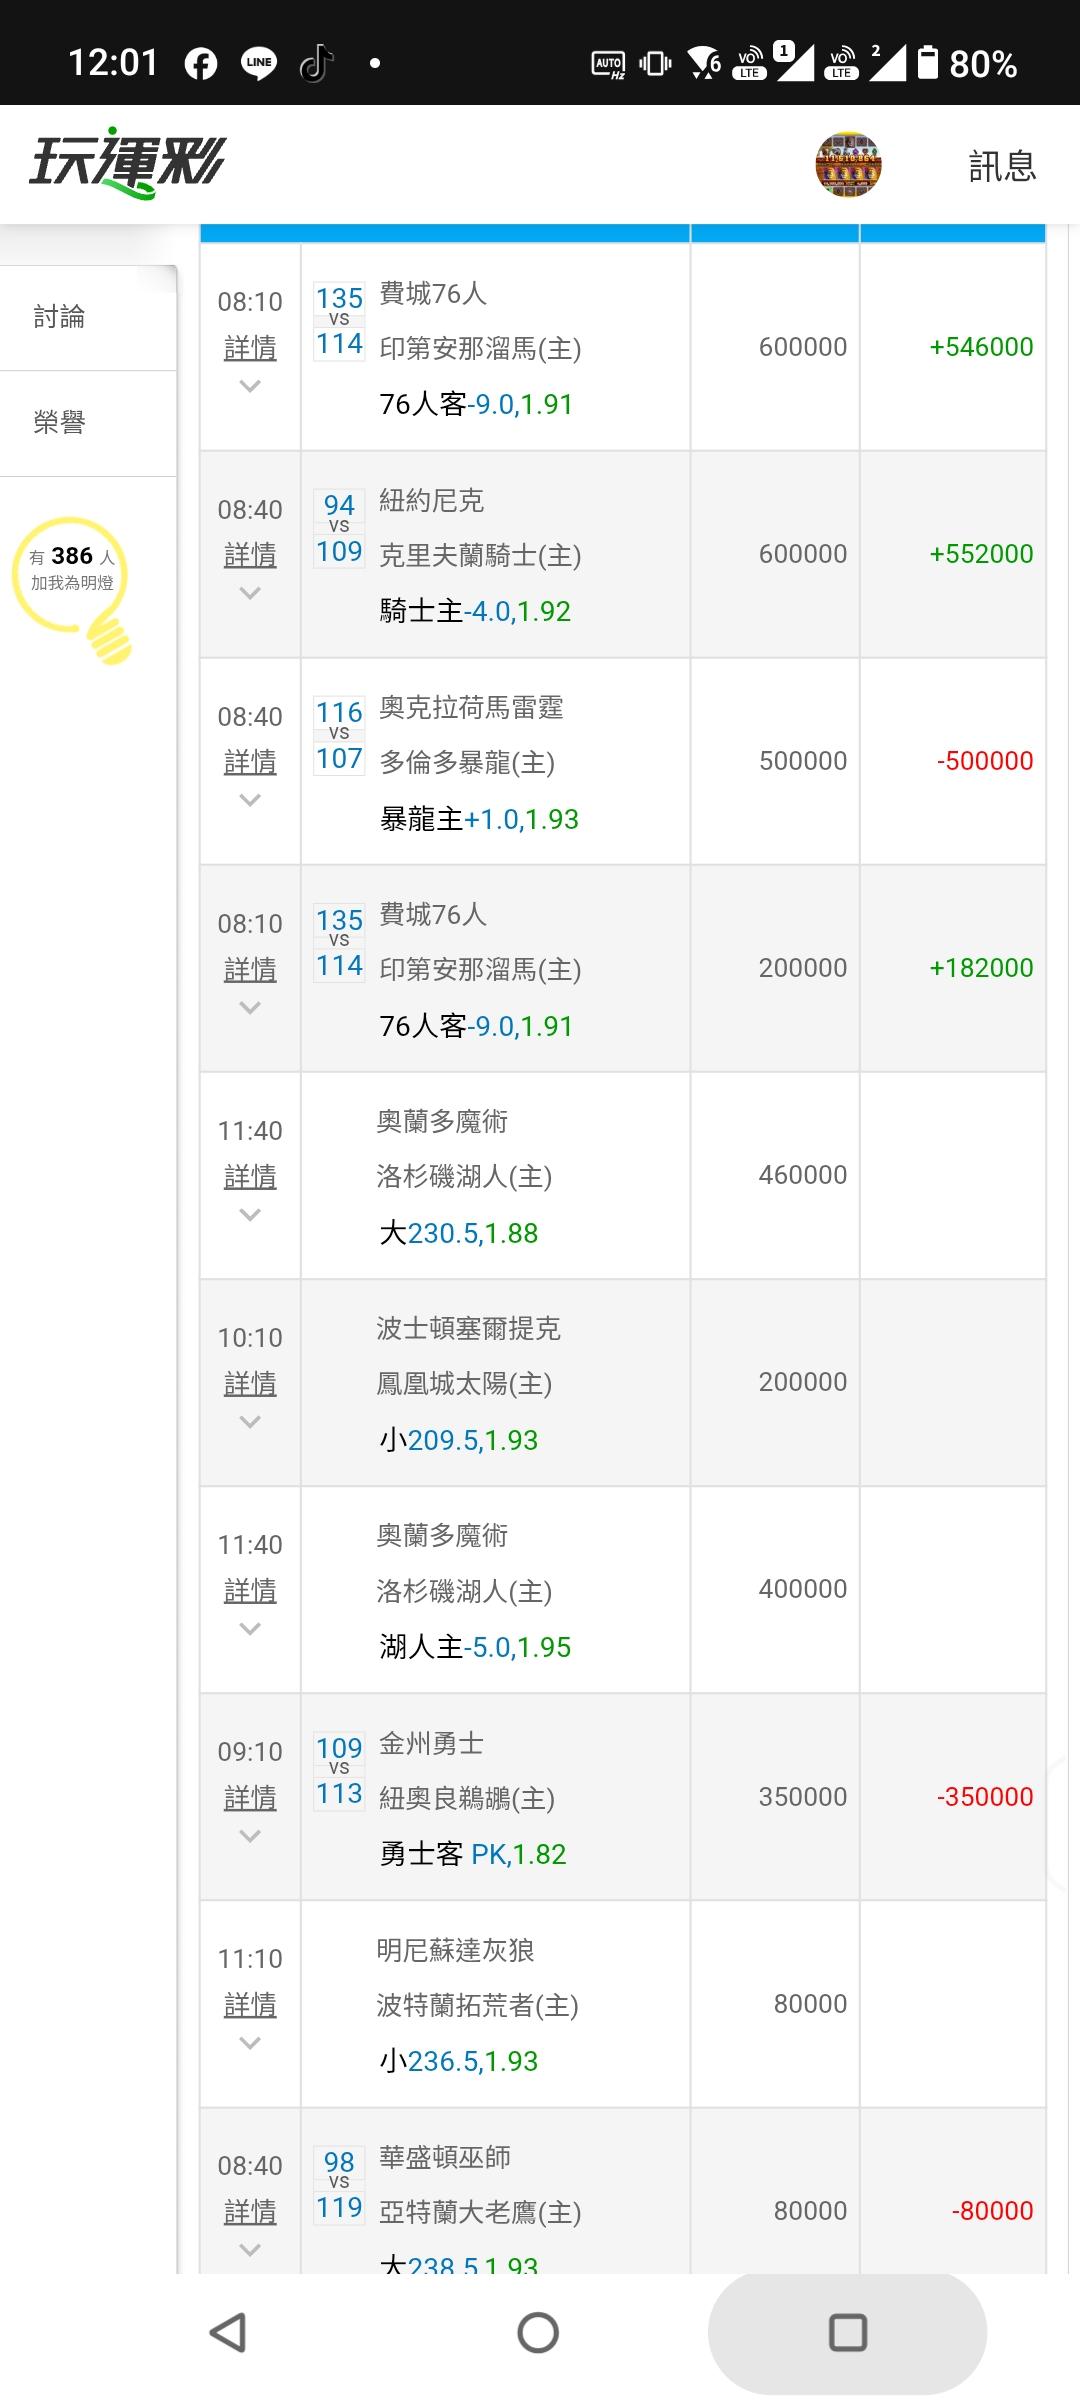
Task: Tap the TikTok notification icon
Action: pyautogui.click(x=316, y=64)
